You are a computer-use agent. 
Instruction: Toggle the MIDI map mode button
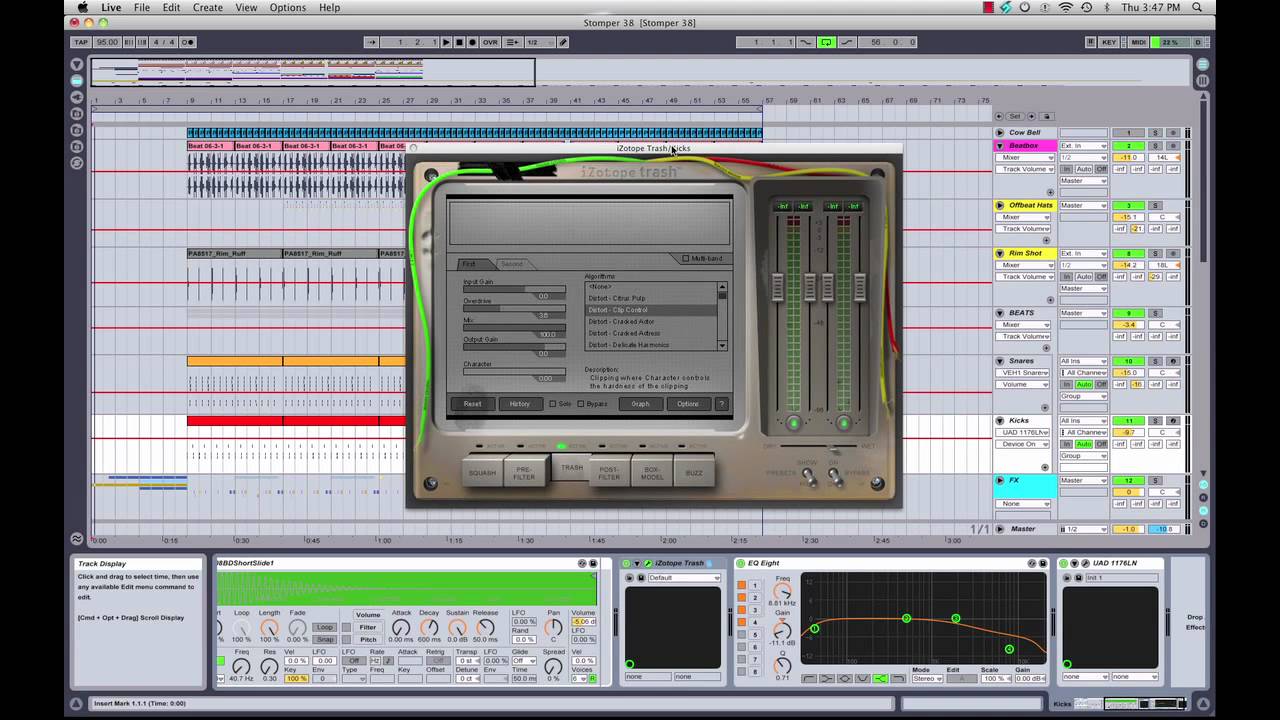point(1138,42)
